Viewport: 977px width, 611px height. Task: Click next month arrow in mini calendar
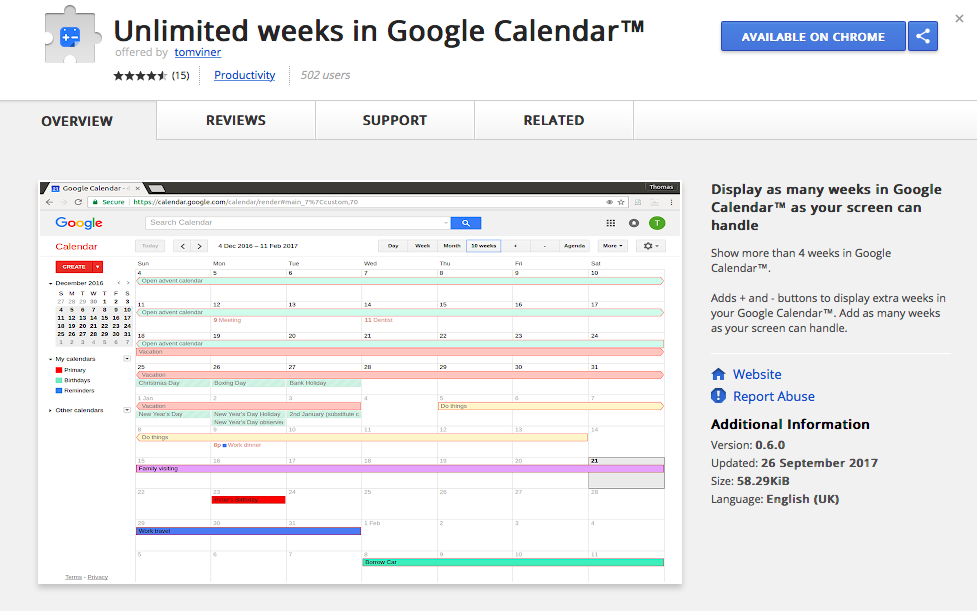pyautogui.click(x=128, y=283)
